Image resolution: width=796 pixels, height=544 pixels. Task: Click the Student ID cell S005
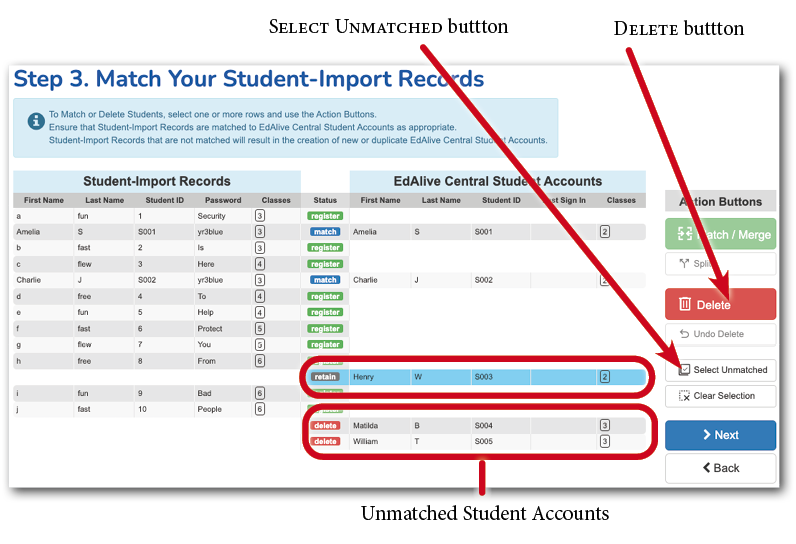point(483,441)
